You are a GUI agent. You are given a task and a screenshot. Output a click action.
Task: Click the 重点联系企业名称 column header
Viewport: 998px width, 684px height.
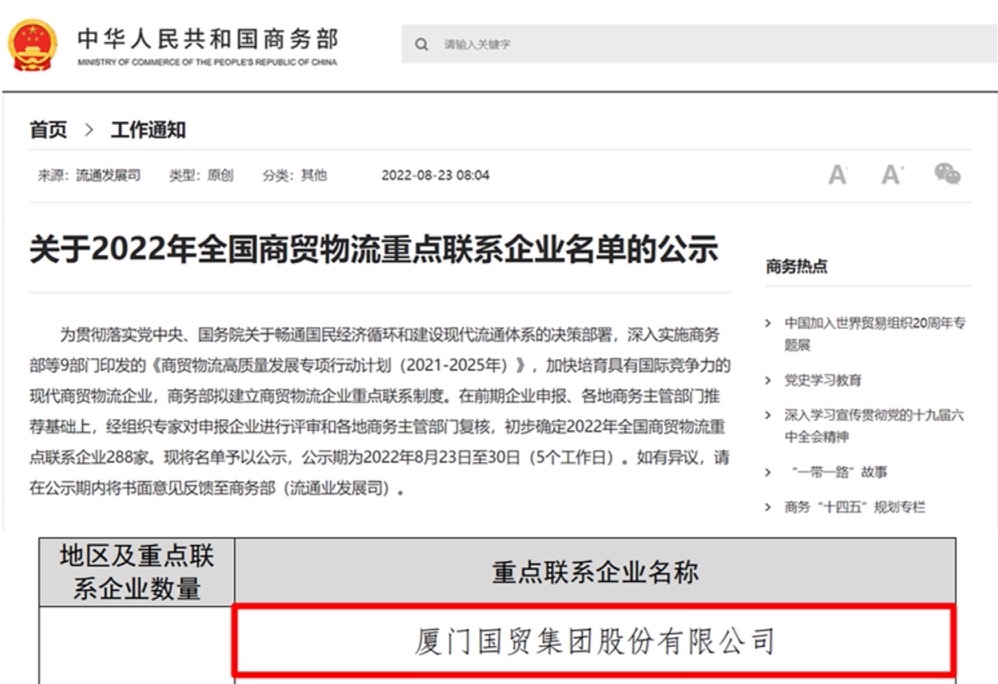pyautogui.click(x=594, y=571)
